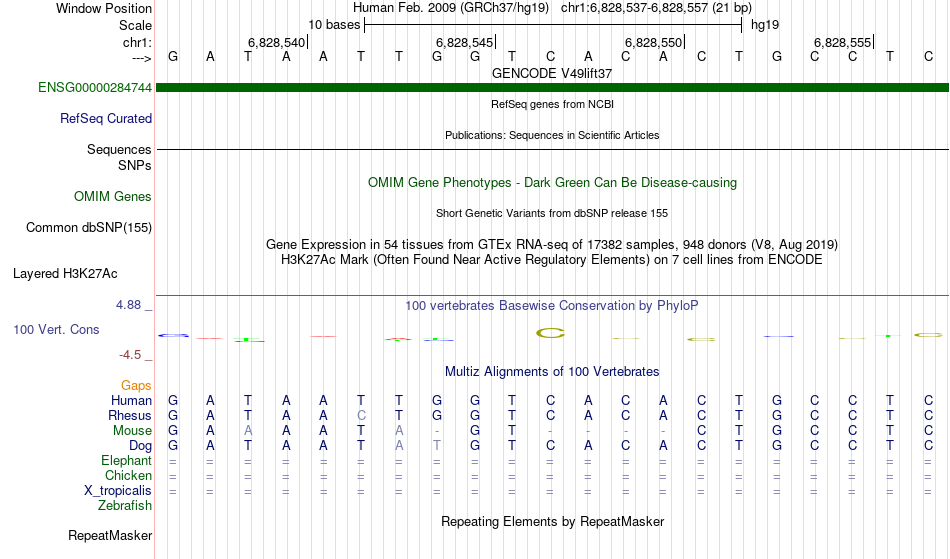
Task: Click the OMIM Gene Phenotypes title
Action: pos(553,183)
